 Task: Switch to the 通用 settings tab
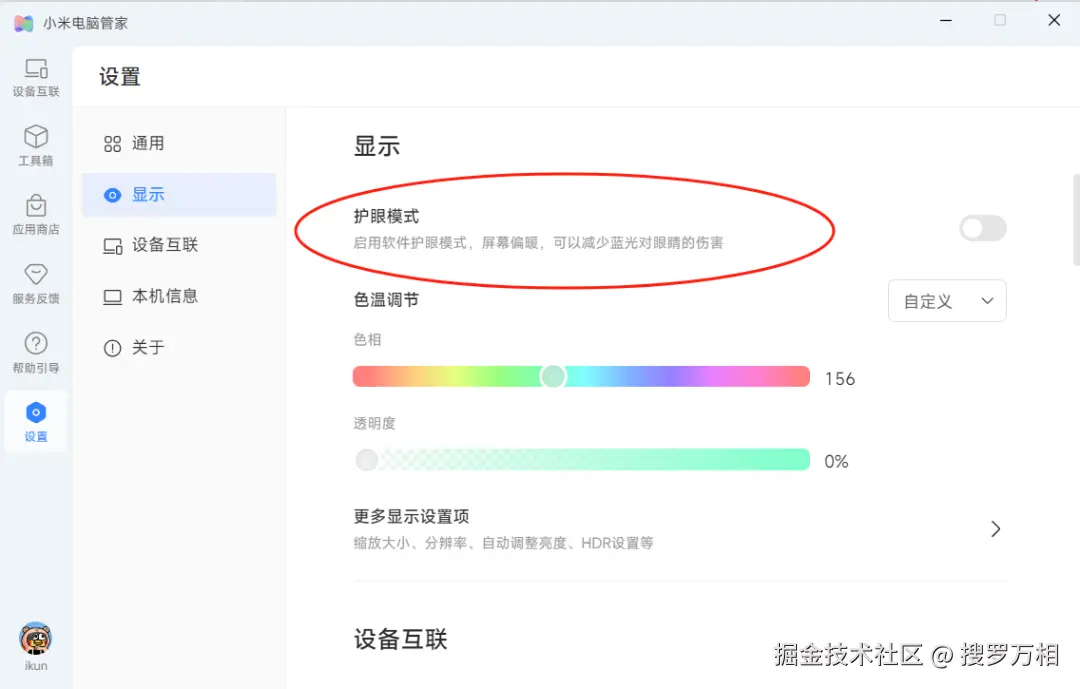coord(148,143)
